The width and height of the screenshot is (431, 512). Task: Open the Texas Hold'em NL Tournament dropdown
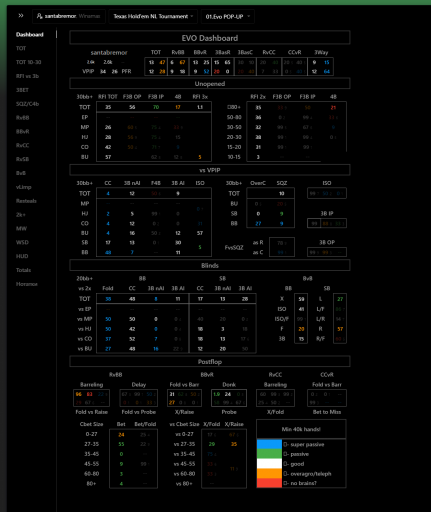(153, 16)
